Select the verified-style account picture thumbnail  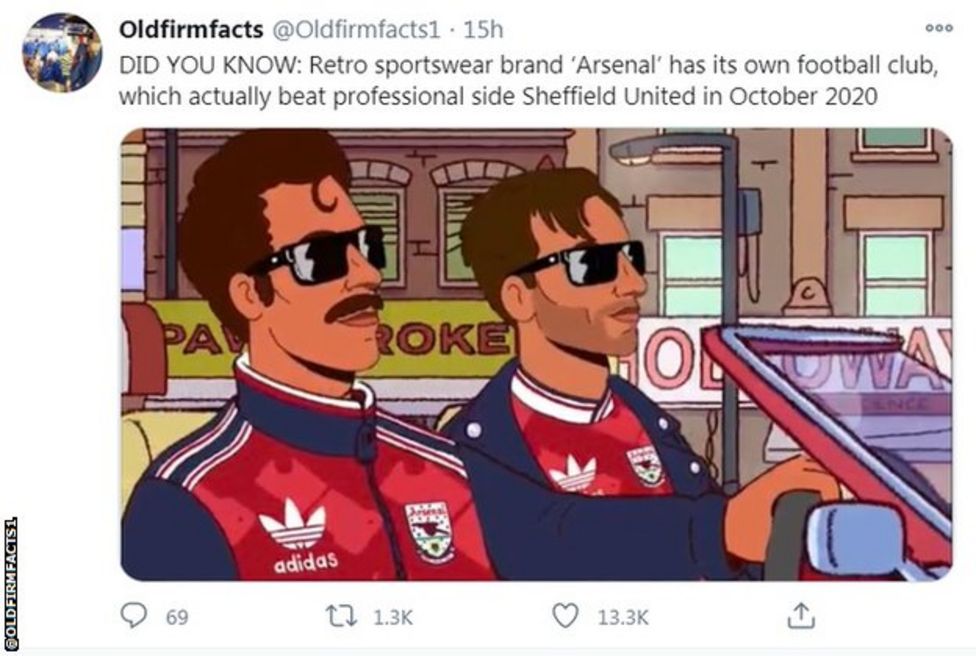pyautogui.click(x=62, y=55)
